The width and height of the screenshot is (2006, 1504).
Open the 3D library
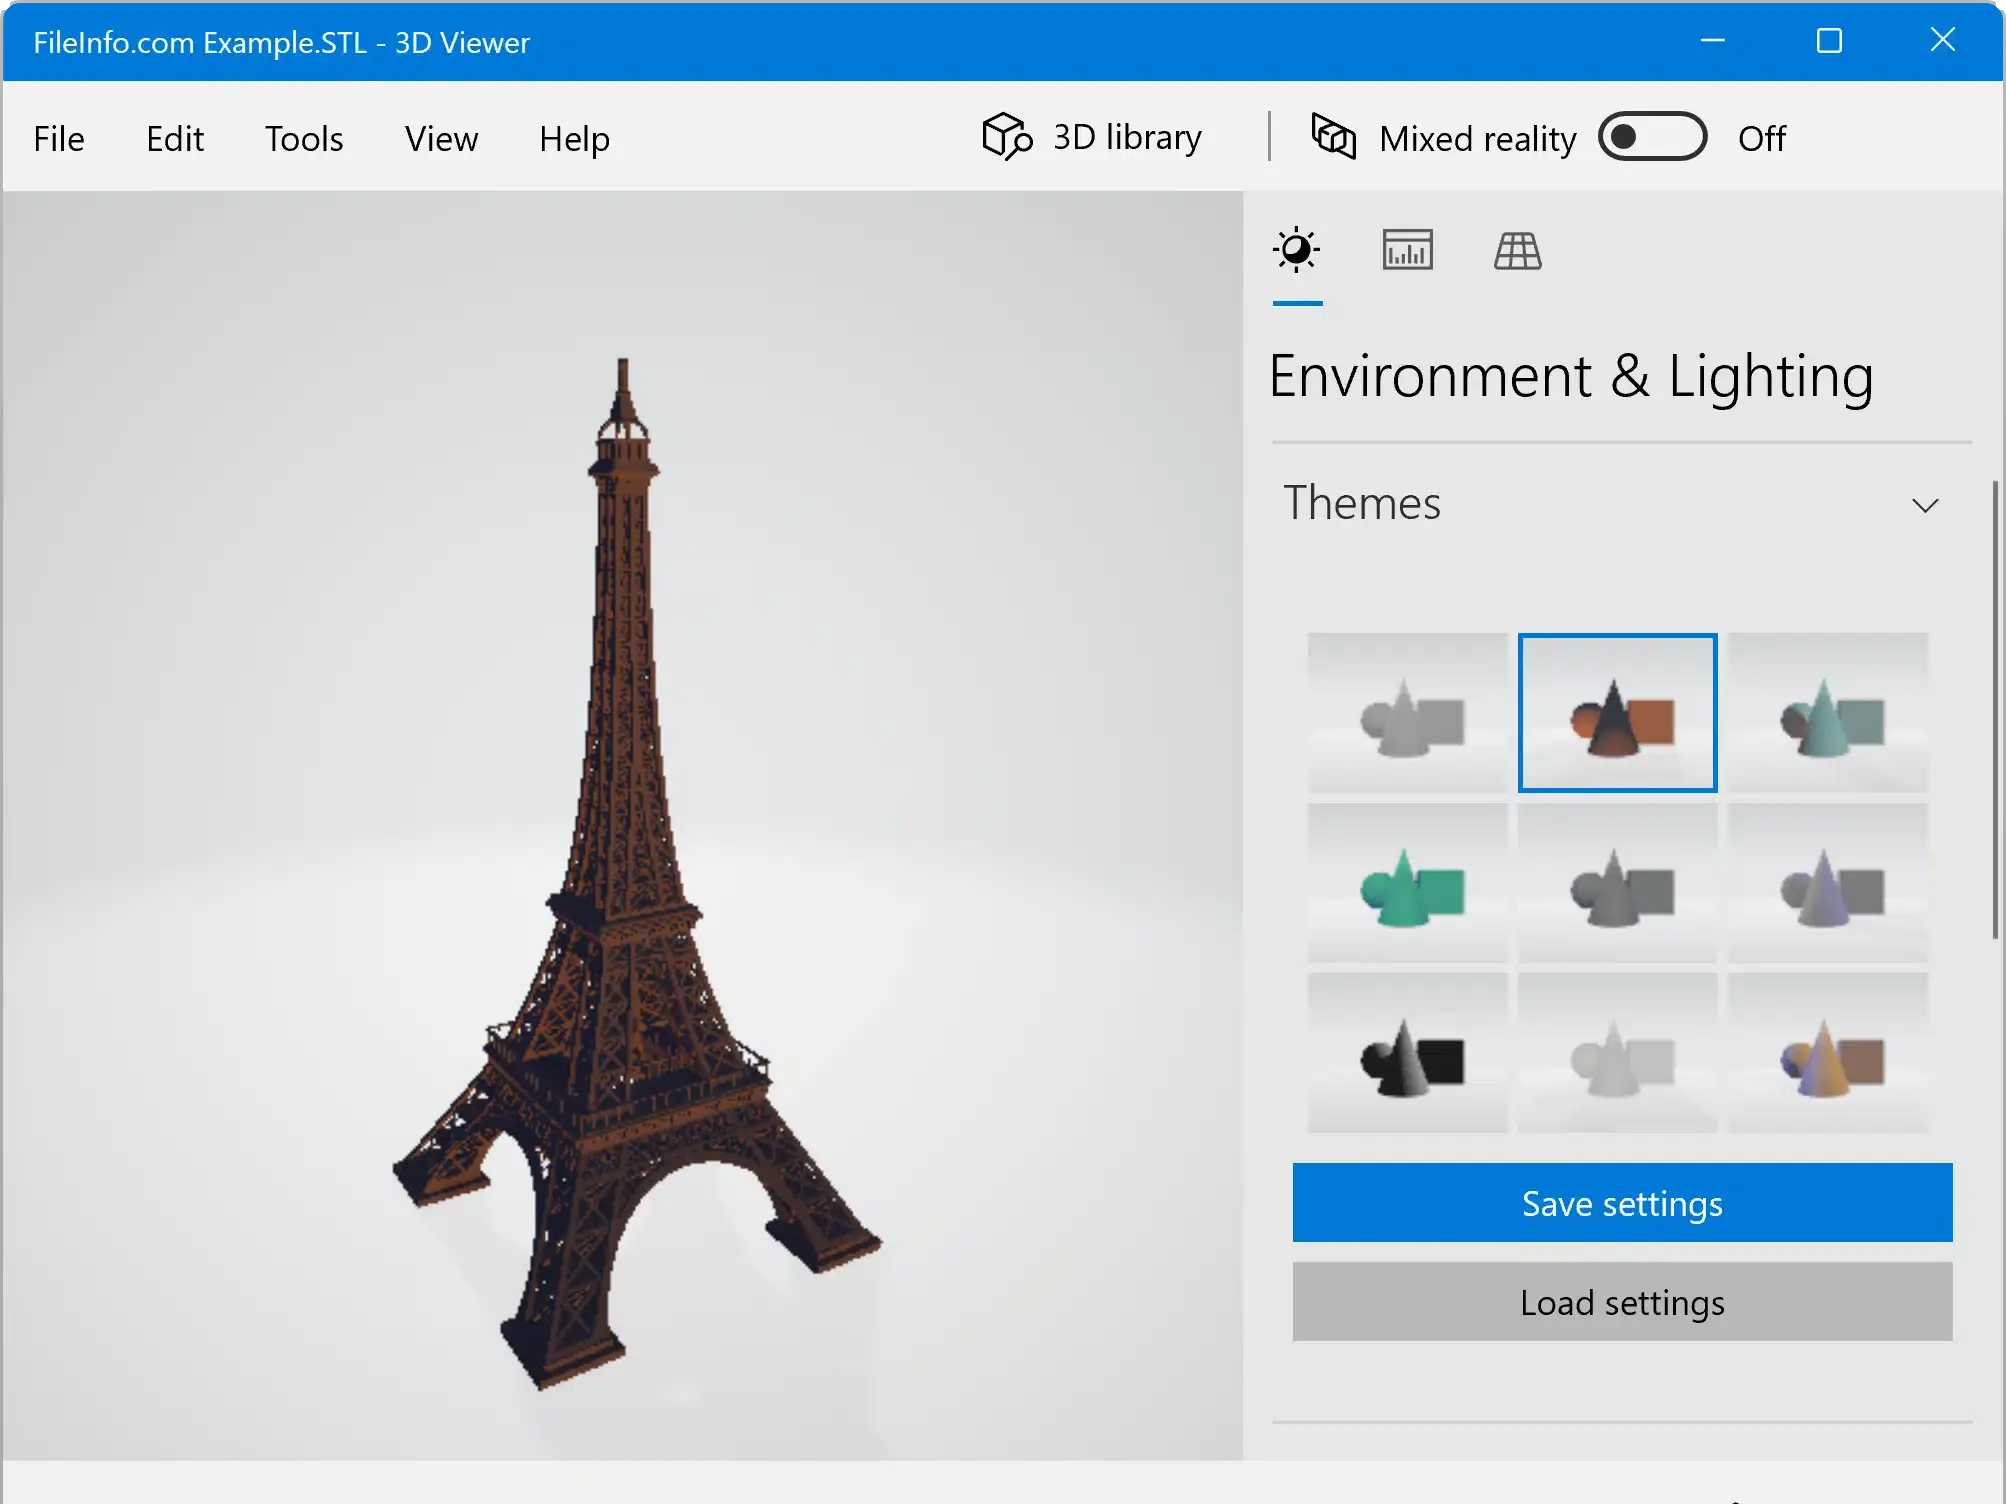[1092, 137]
